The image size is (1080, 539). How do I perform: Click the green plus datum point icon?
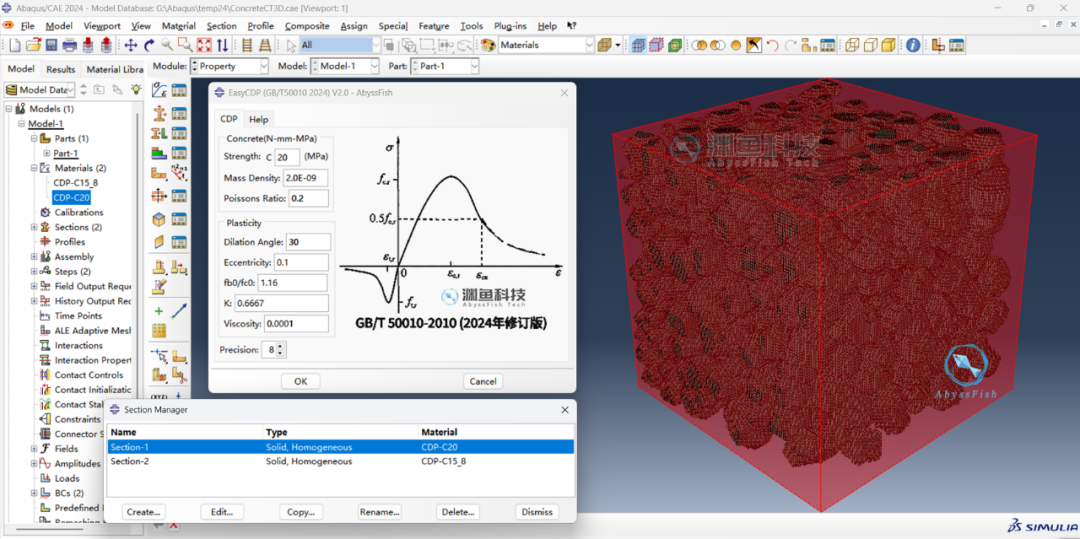pyautogui.click(x=159, y=311)
